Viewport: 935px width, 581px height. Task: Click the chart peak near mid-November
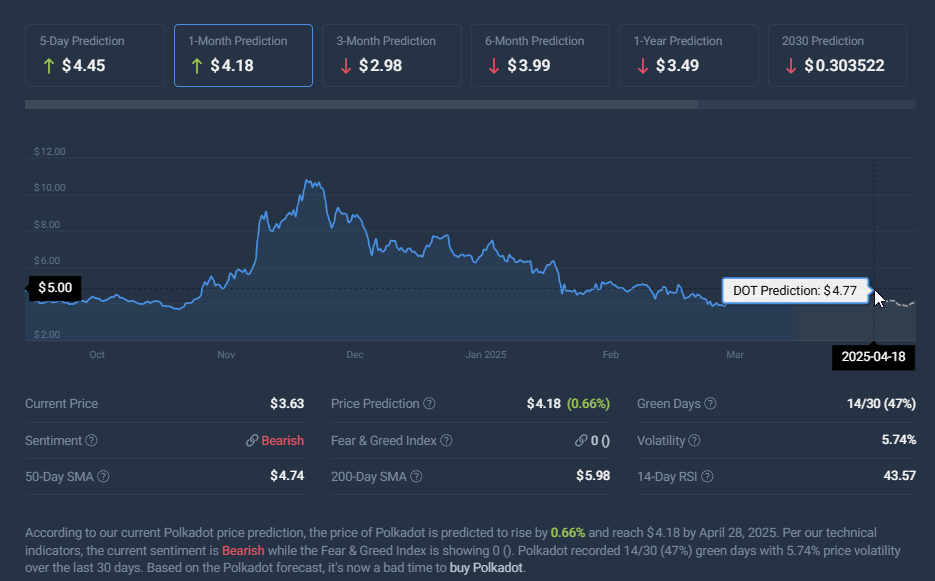tap(308, 182)
